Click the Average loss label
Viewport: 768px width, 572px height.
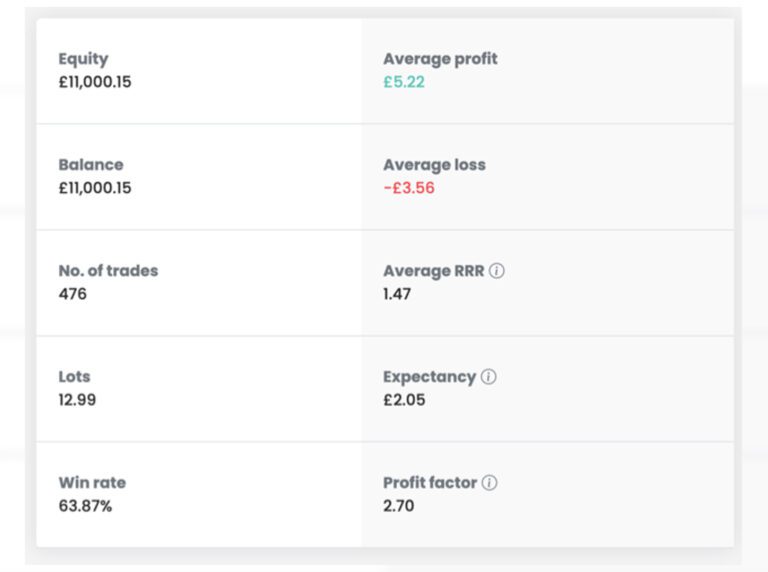434,165
